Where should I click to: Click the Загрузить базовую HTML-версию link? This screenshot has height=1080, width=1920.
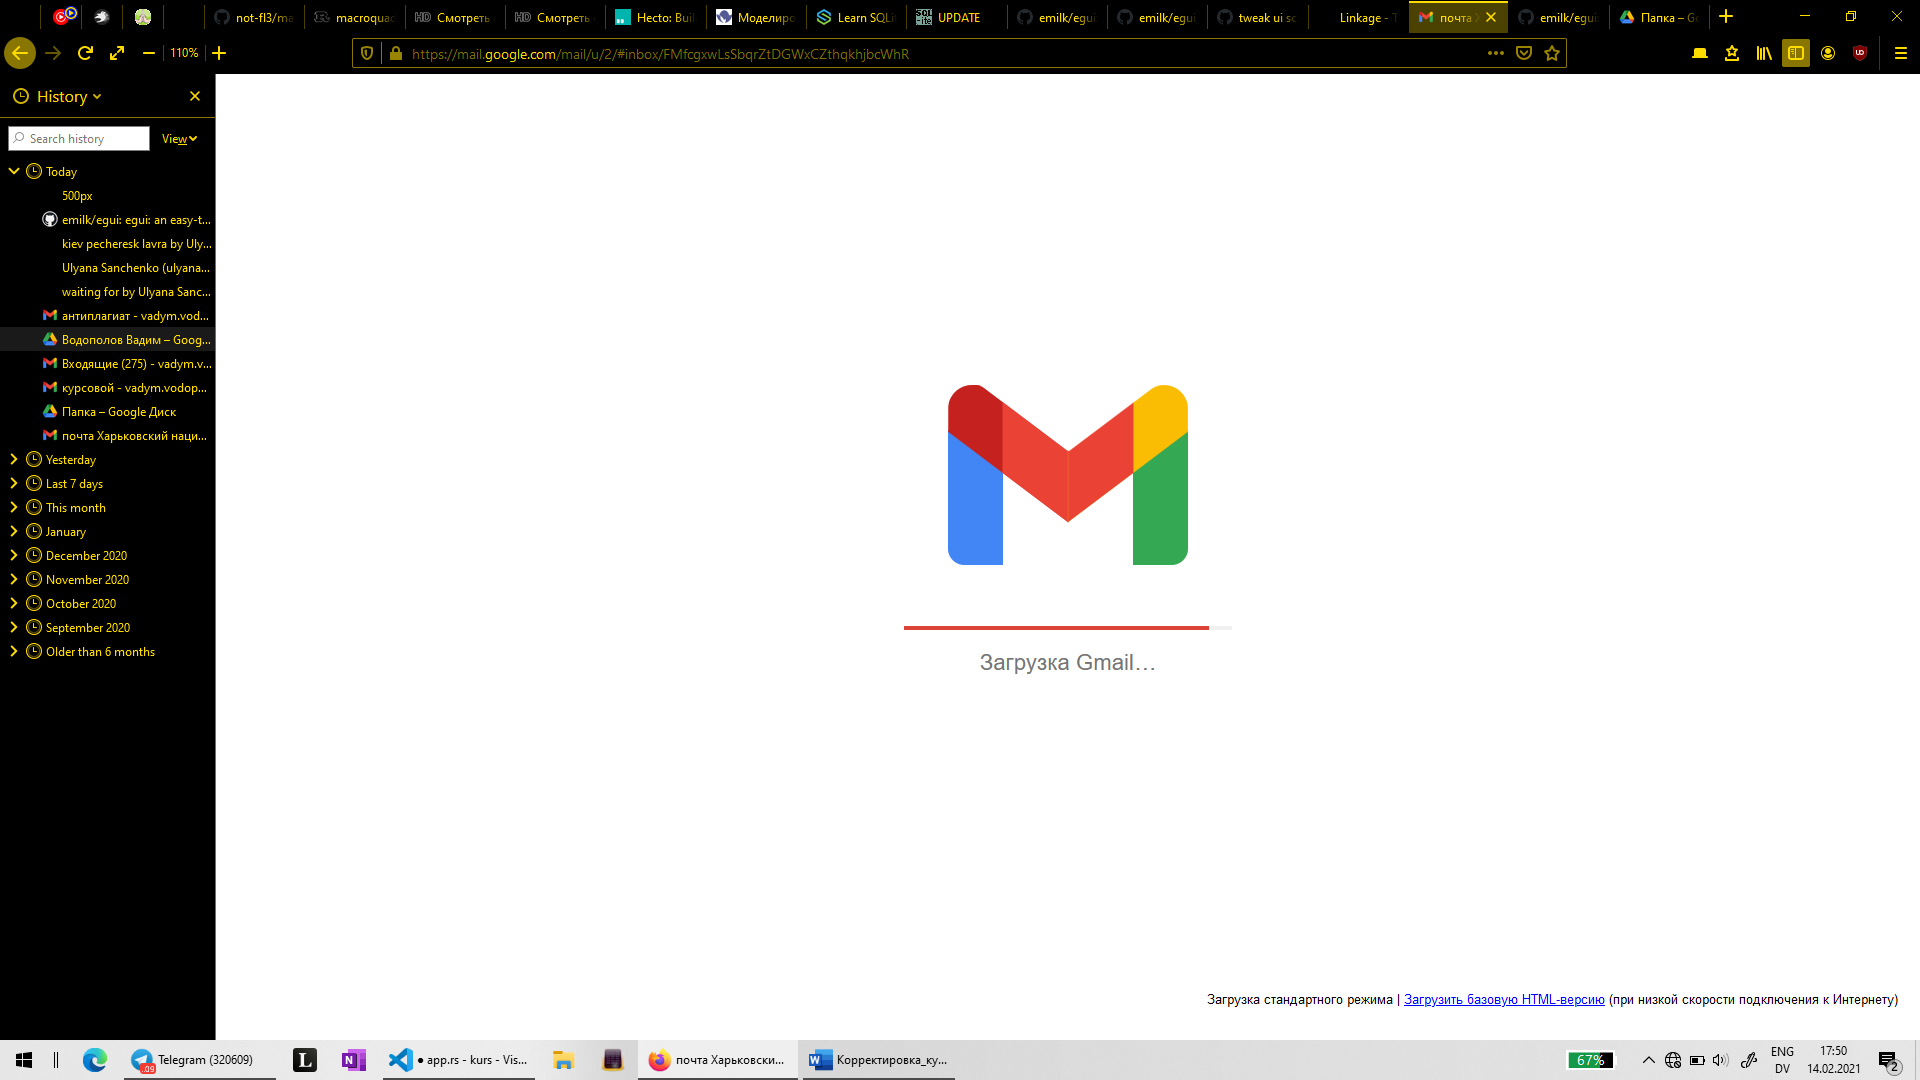click(1504, 999)
